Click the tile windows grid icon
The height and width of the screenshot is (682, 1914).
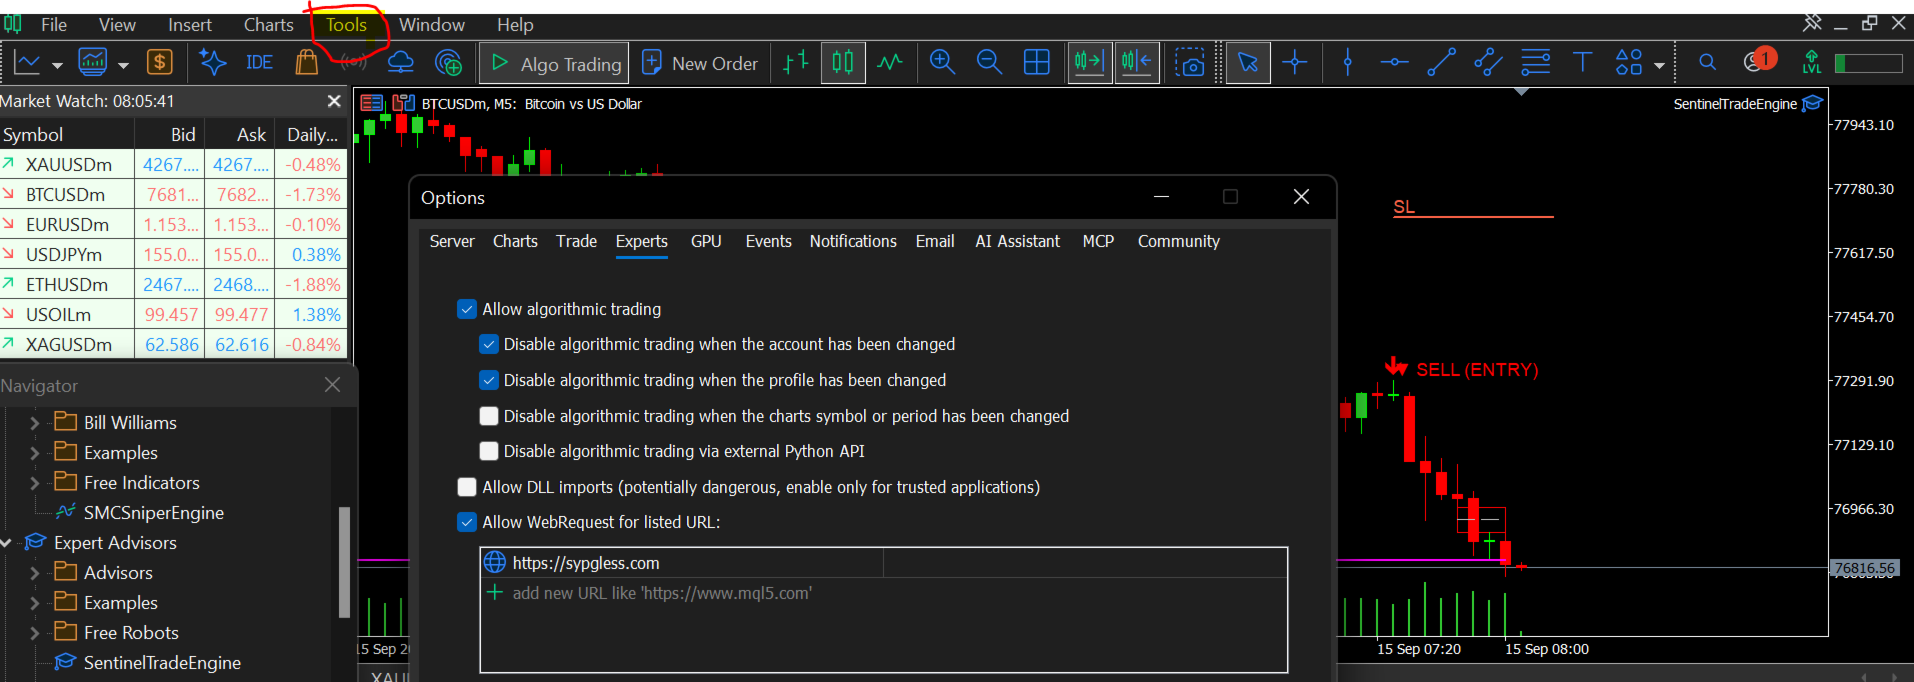tap(1037, 63)
